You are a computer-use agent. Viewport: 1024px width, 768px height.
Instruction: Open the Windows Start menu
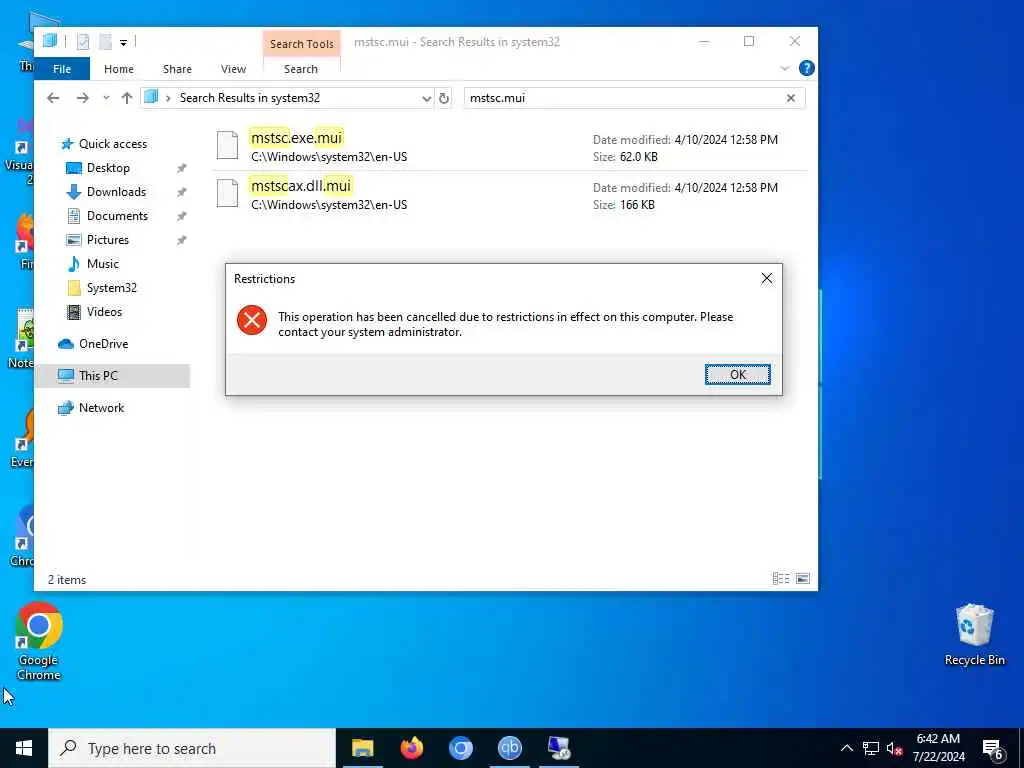pos(24,748)
